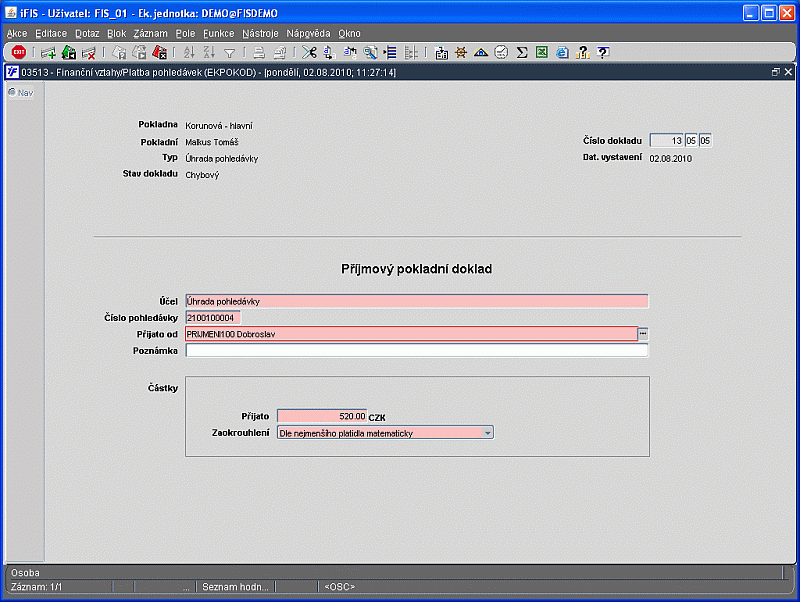This screenshot has width=800, height=602.
Task: Click the Přijato od field
Action: [x=411, y=334]
